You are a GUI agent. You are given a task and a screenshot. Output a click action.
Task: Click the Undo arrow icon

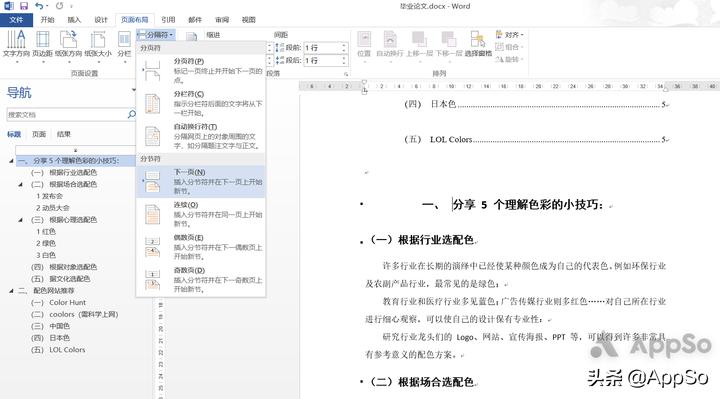coord(39,6)
